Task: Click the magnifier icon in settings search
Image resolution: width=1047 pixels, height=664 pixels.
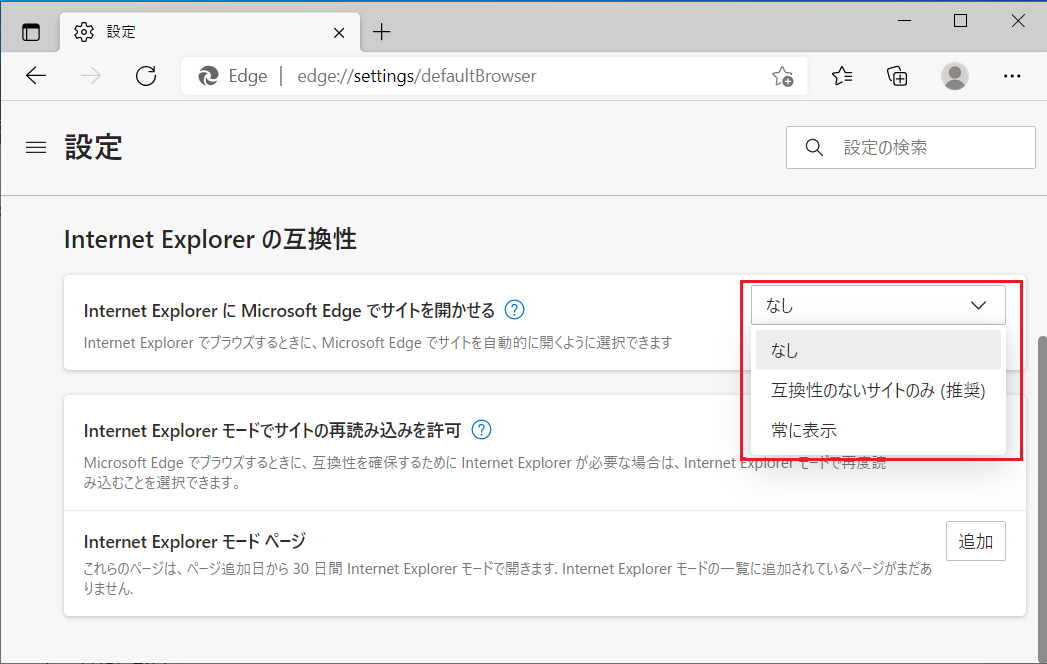Action: (x=814, y=148)
